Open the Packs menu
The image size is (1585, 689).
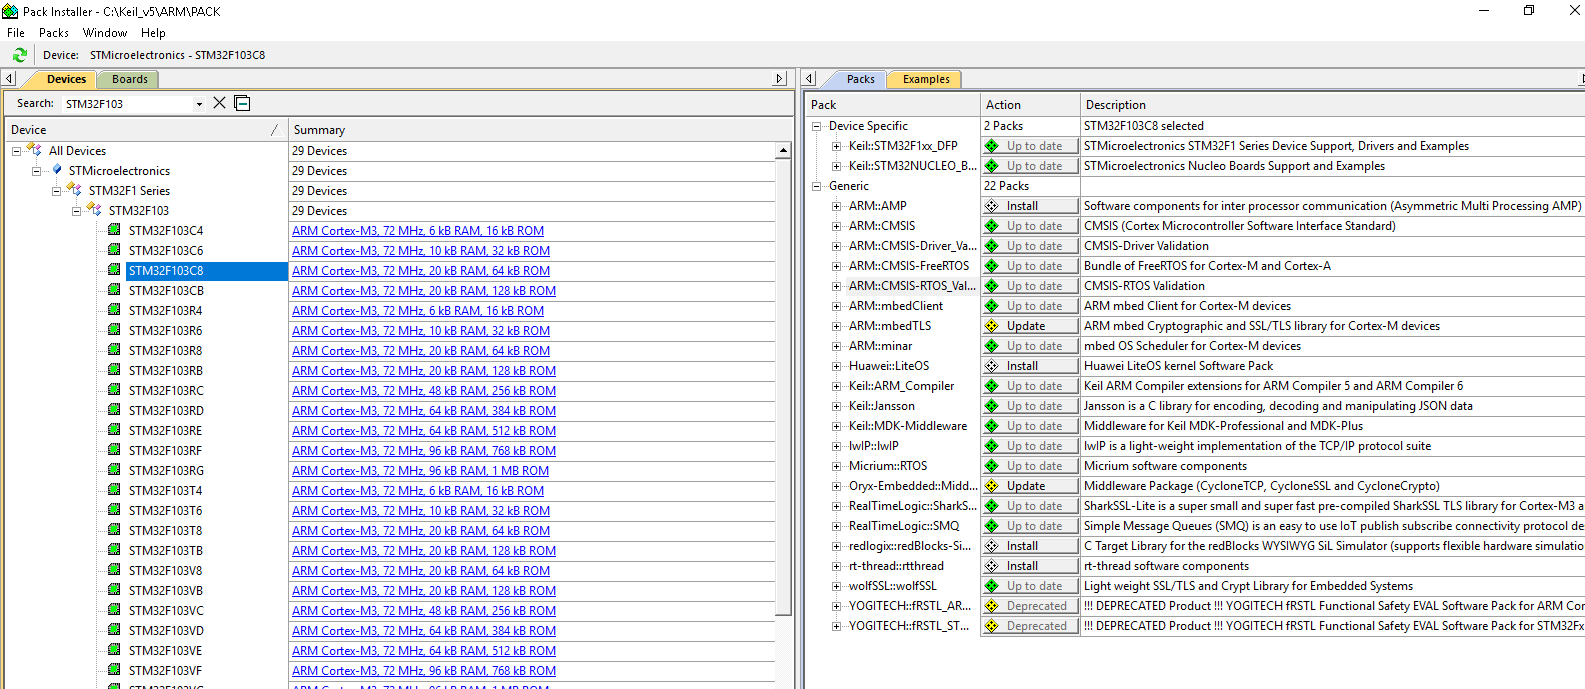54,33
